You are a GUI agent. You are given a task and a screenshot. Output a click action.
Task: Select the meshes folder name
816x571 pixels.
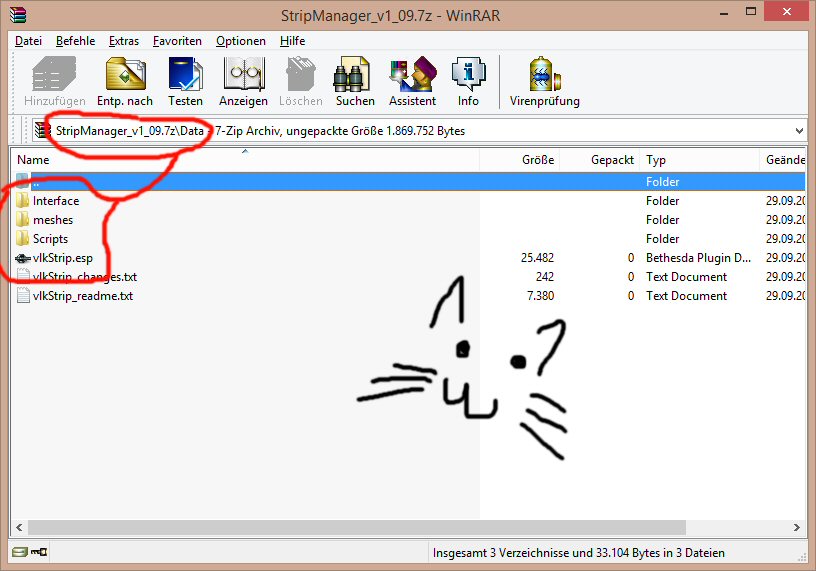coord(53,220)
